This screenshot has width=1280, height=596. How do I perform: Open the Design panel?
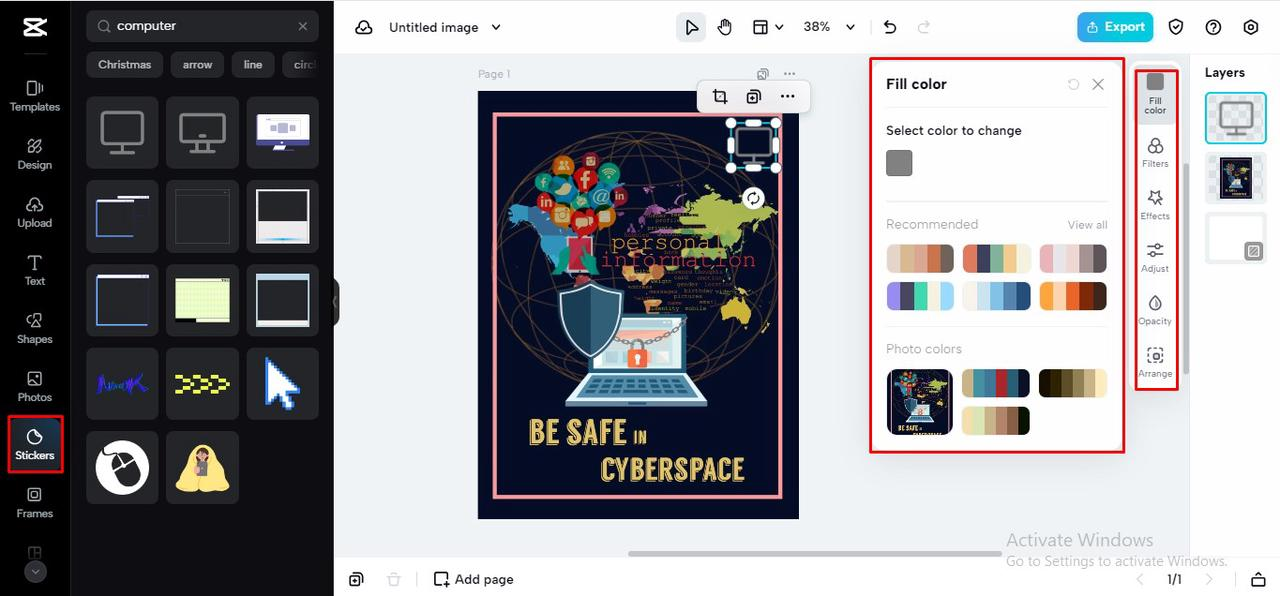(x=34, y=154)
